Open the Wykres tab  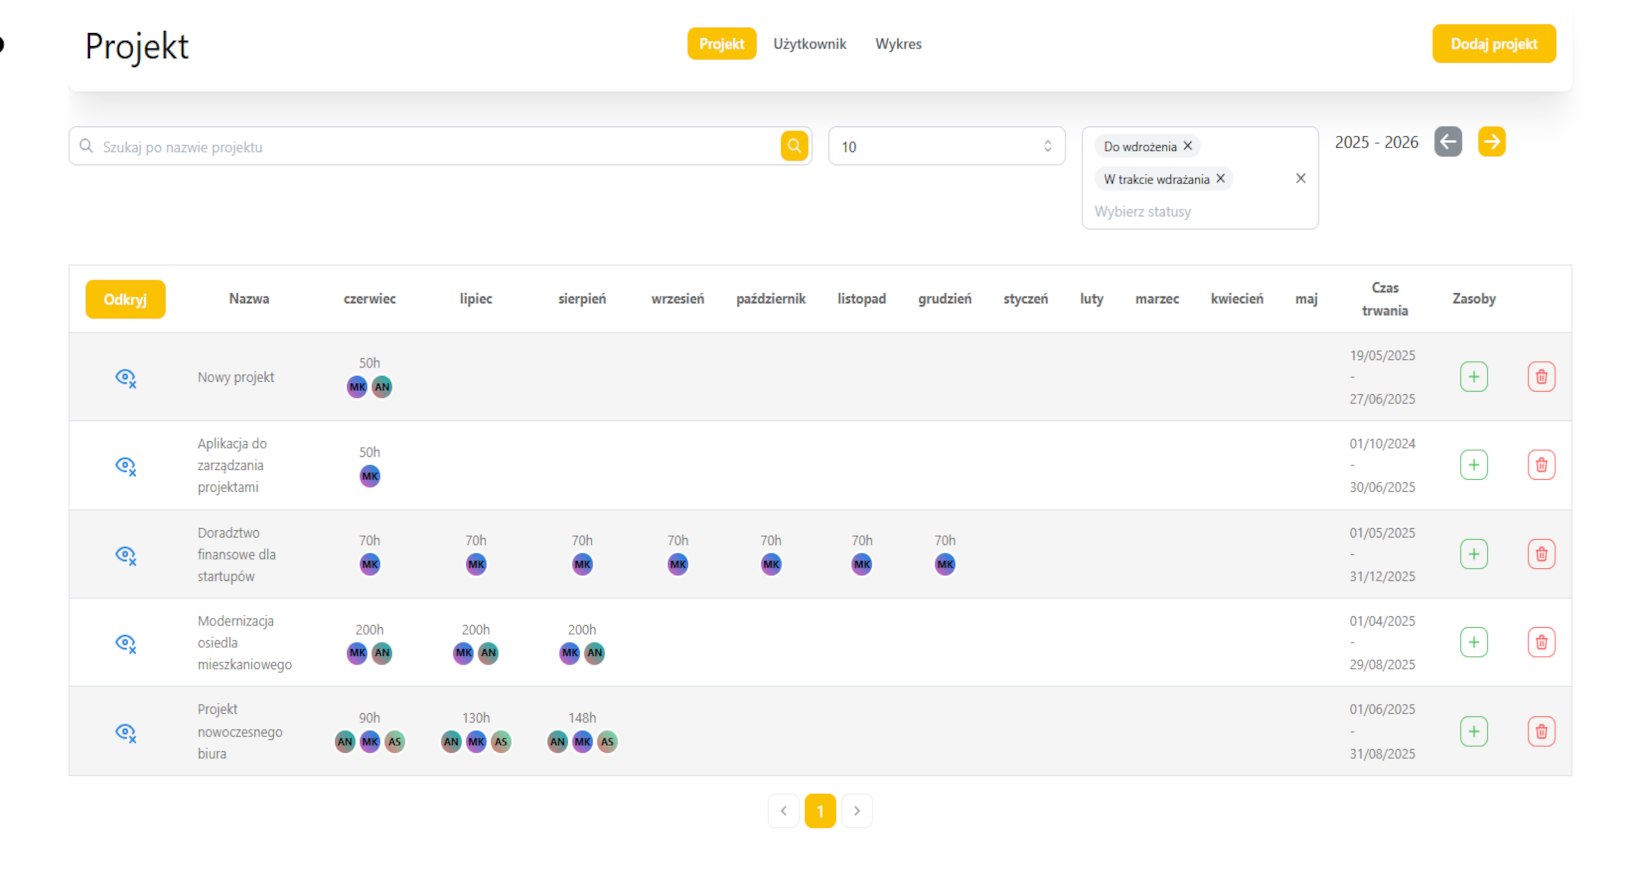click(x=898, y=44)
